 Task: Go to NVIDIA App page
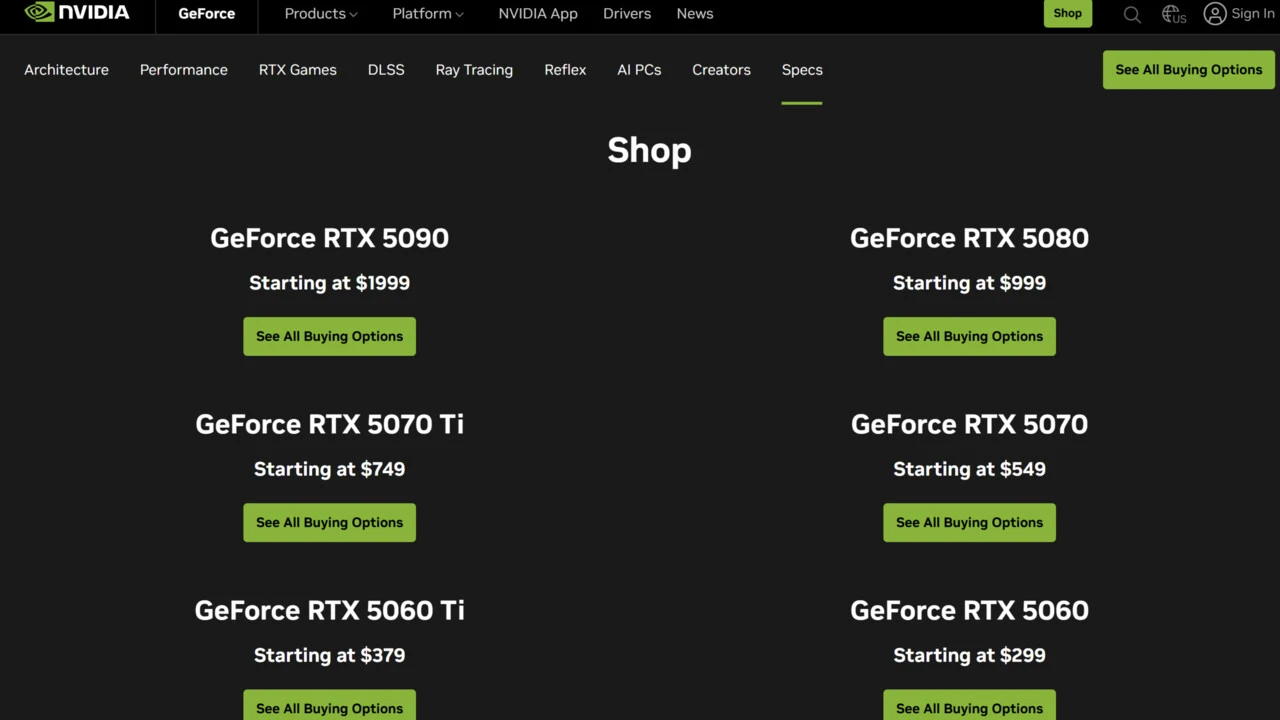click(538, 14)
